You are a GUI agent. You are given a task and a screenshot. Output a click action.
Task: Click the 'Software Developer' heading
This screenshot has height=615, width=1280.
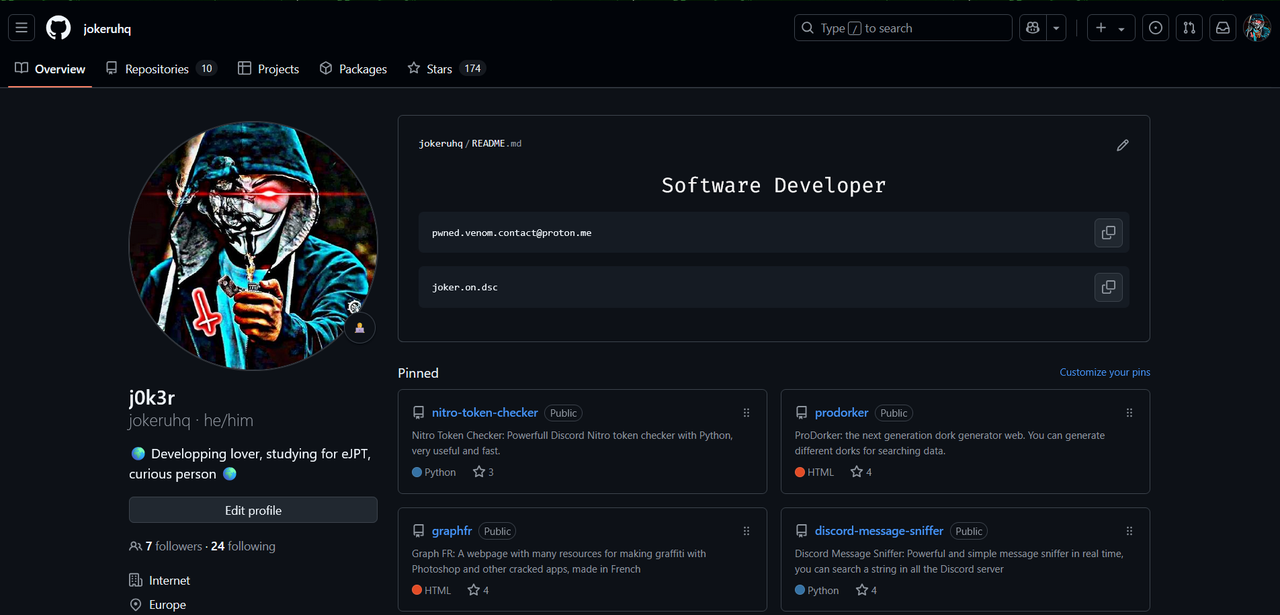tap(774, 185)
